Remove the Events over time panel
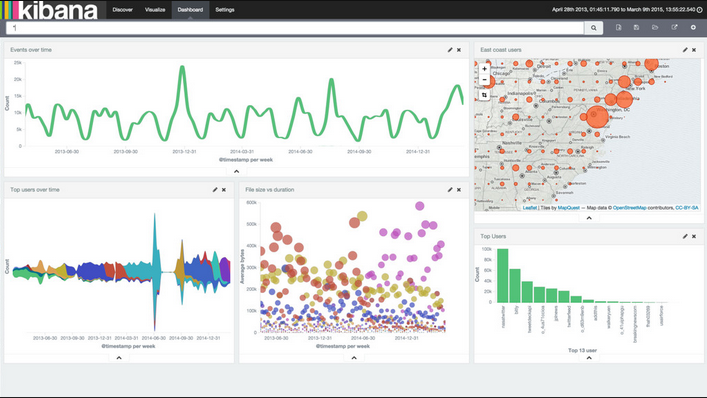This screenshot has width=707, height=398. [459, 50]
